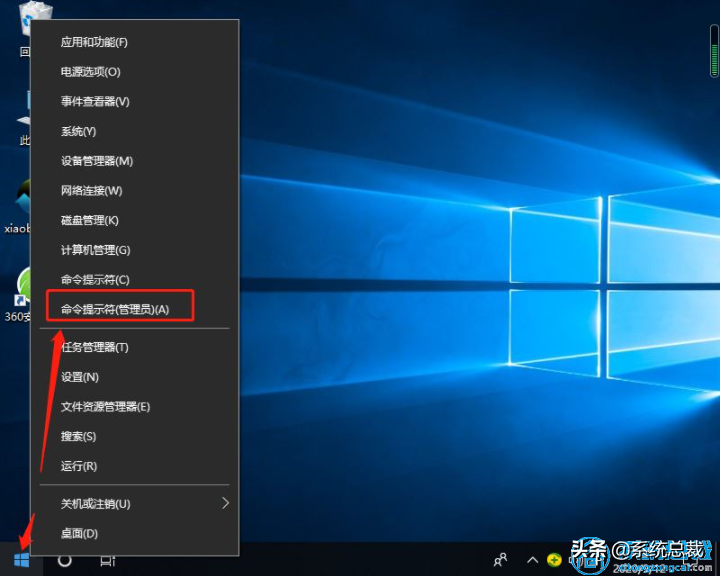Screen dimensions: 721x576
Task: Select 运行(R) to open Run
Action: [78, 466]
